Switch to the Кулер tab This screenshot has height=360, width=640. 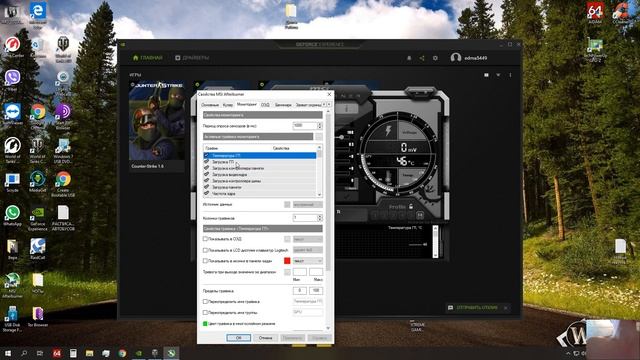coord(228,105)
